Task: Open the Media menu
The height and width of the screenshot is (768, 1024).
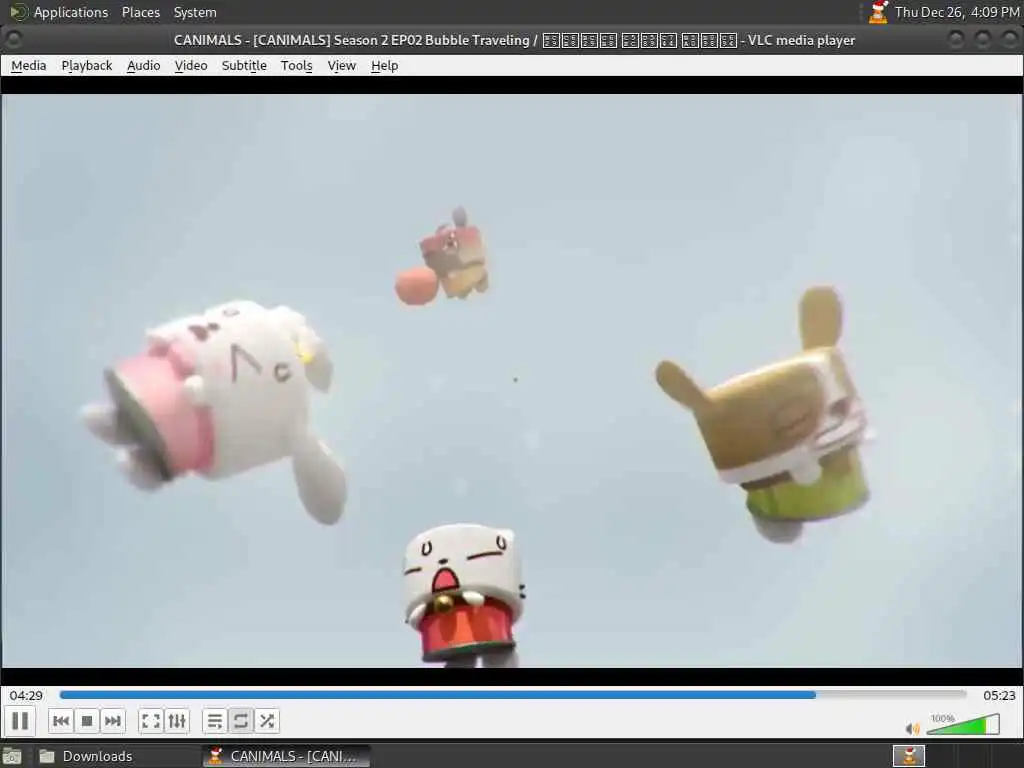Action: click(29, 65)
